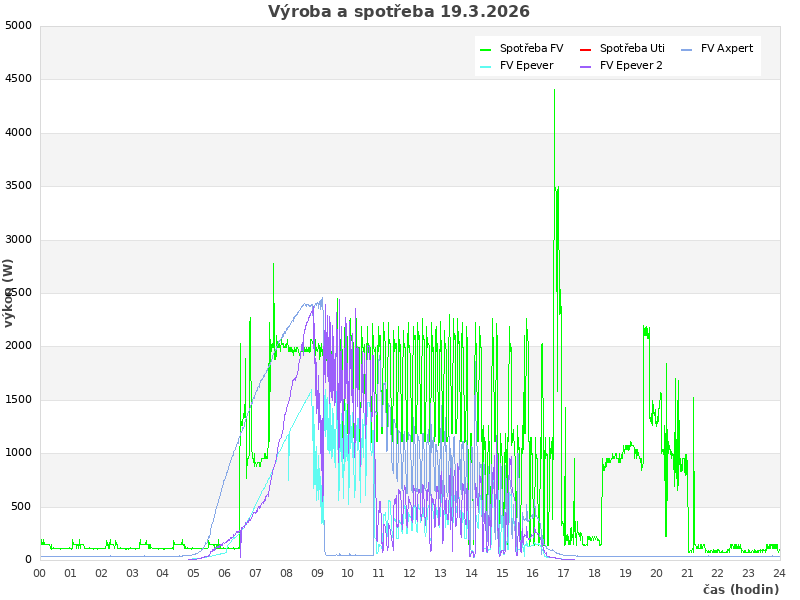Click the green Spotřeba FV legend swatch
Viewport: 800px width, 600px height.
[486, 49]
